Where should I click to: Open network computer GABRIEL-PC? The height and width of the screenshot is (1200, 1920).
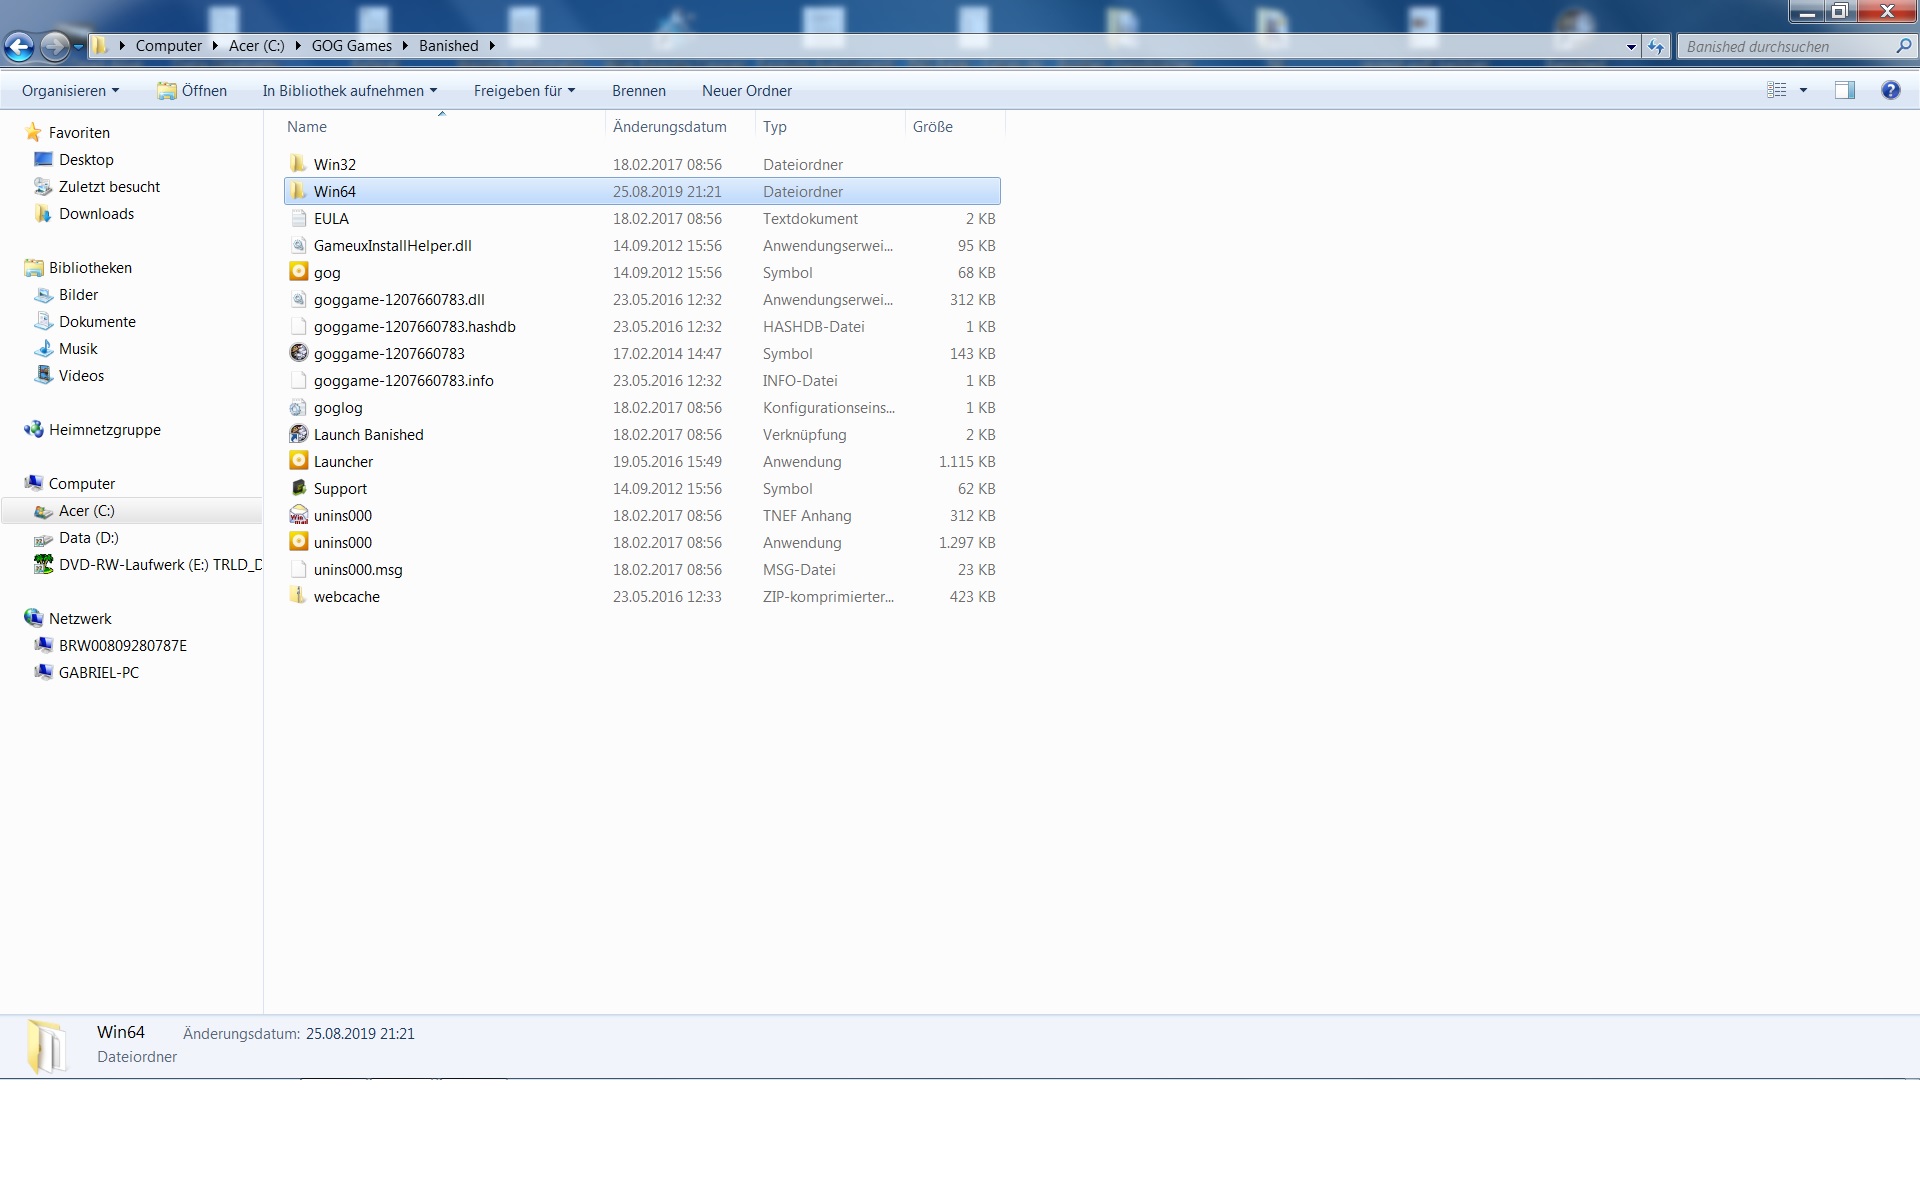click(x=98, y=673)
